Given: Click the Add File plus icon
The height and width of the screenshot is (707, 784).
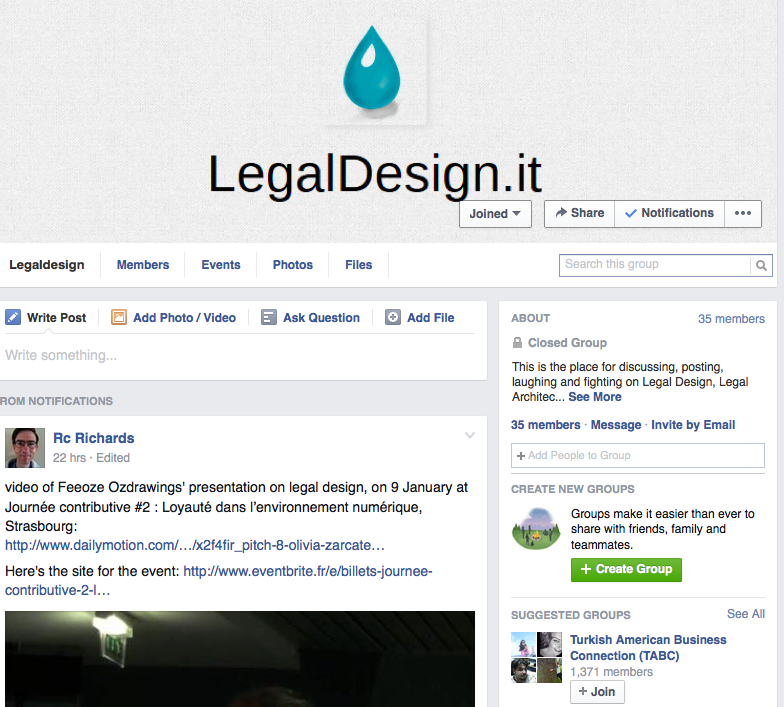Looking at the screenshot, I should [392, 318].
